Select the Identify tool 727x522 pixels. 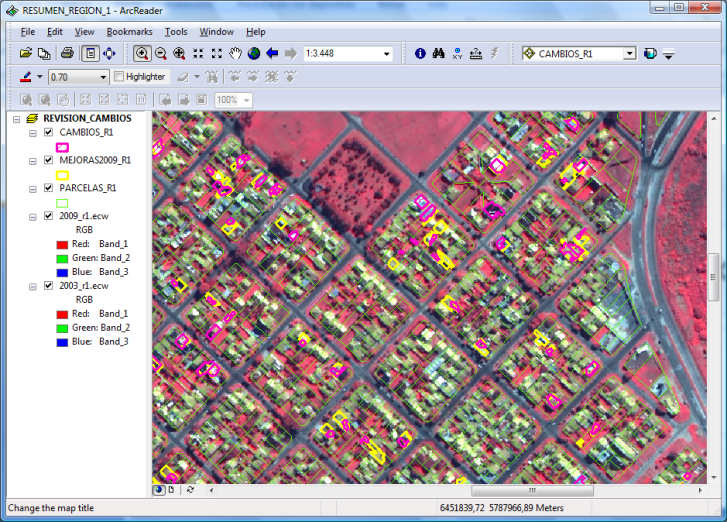click(x=420, y=53)
